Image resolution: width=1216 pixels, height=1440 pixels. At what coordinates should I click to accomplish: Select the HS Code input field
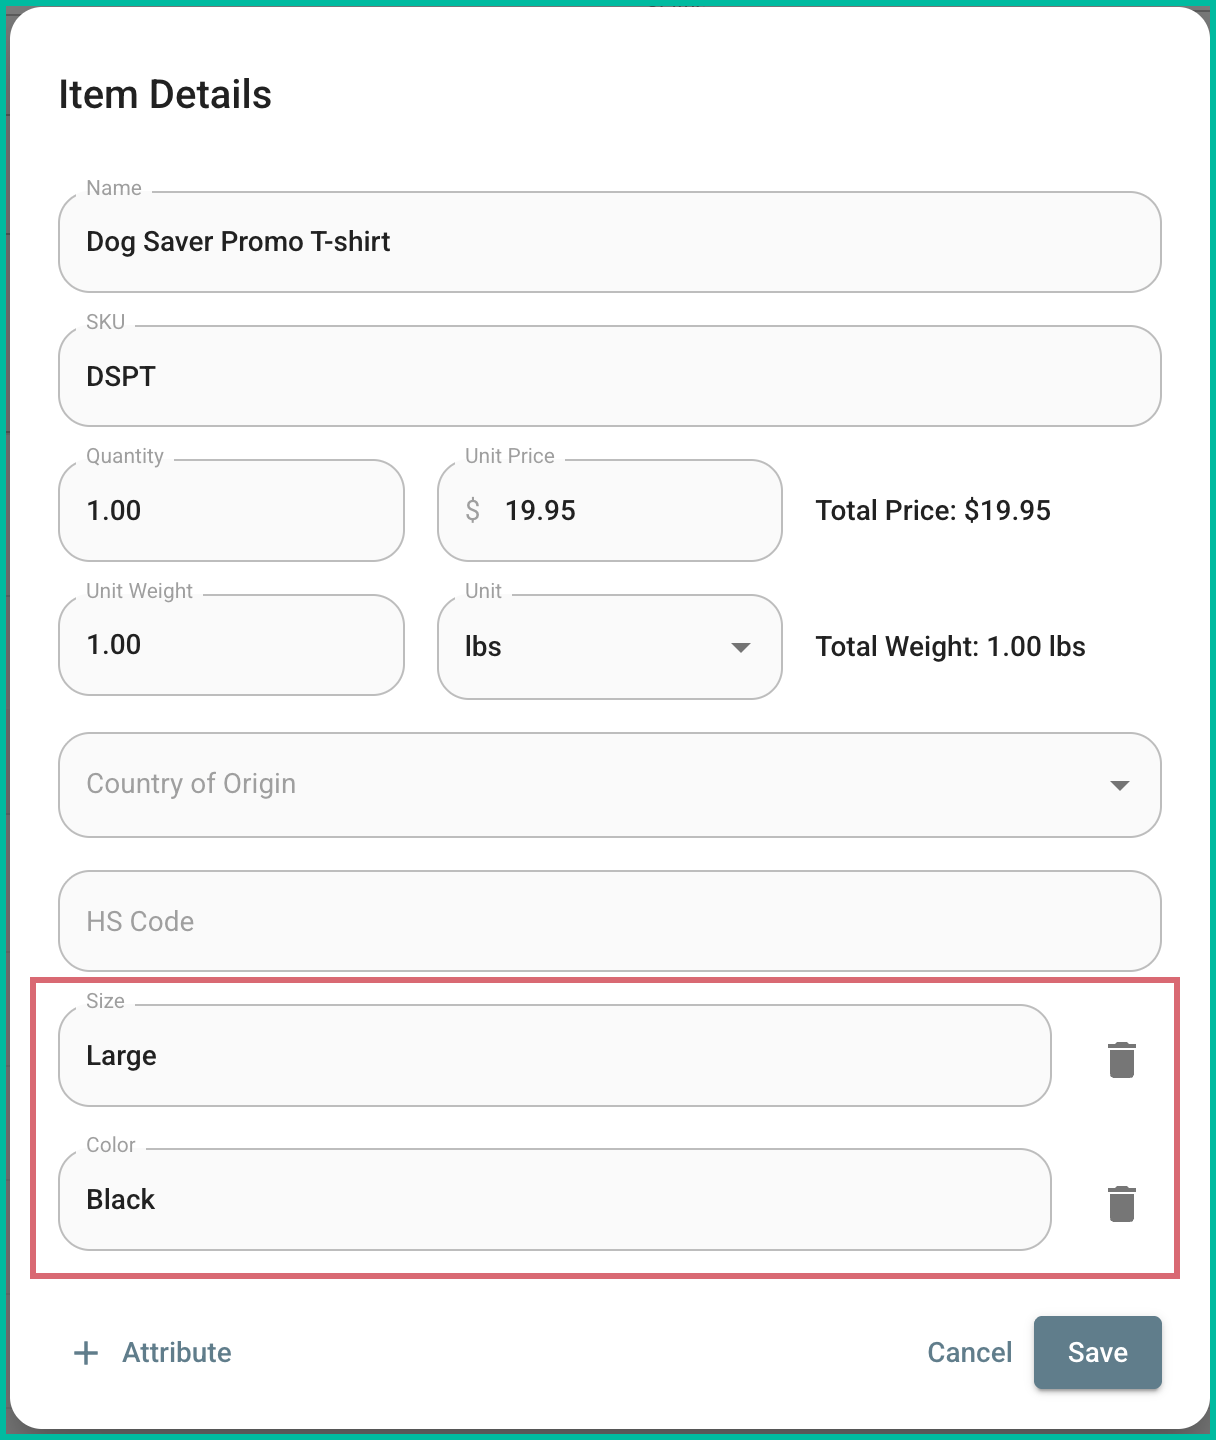[x=610, y=921]
